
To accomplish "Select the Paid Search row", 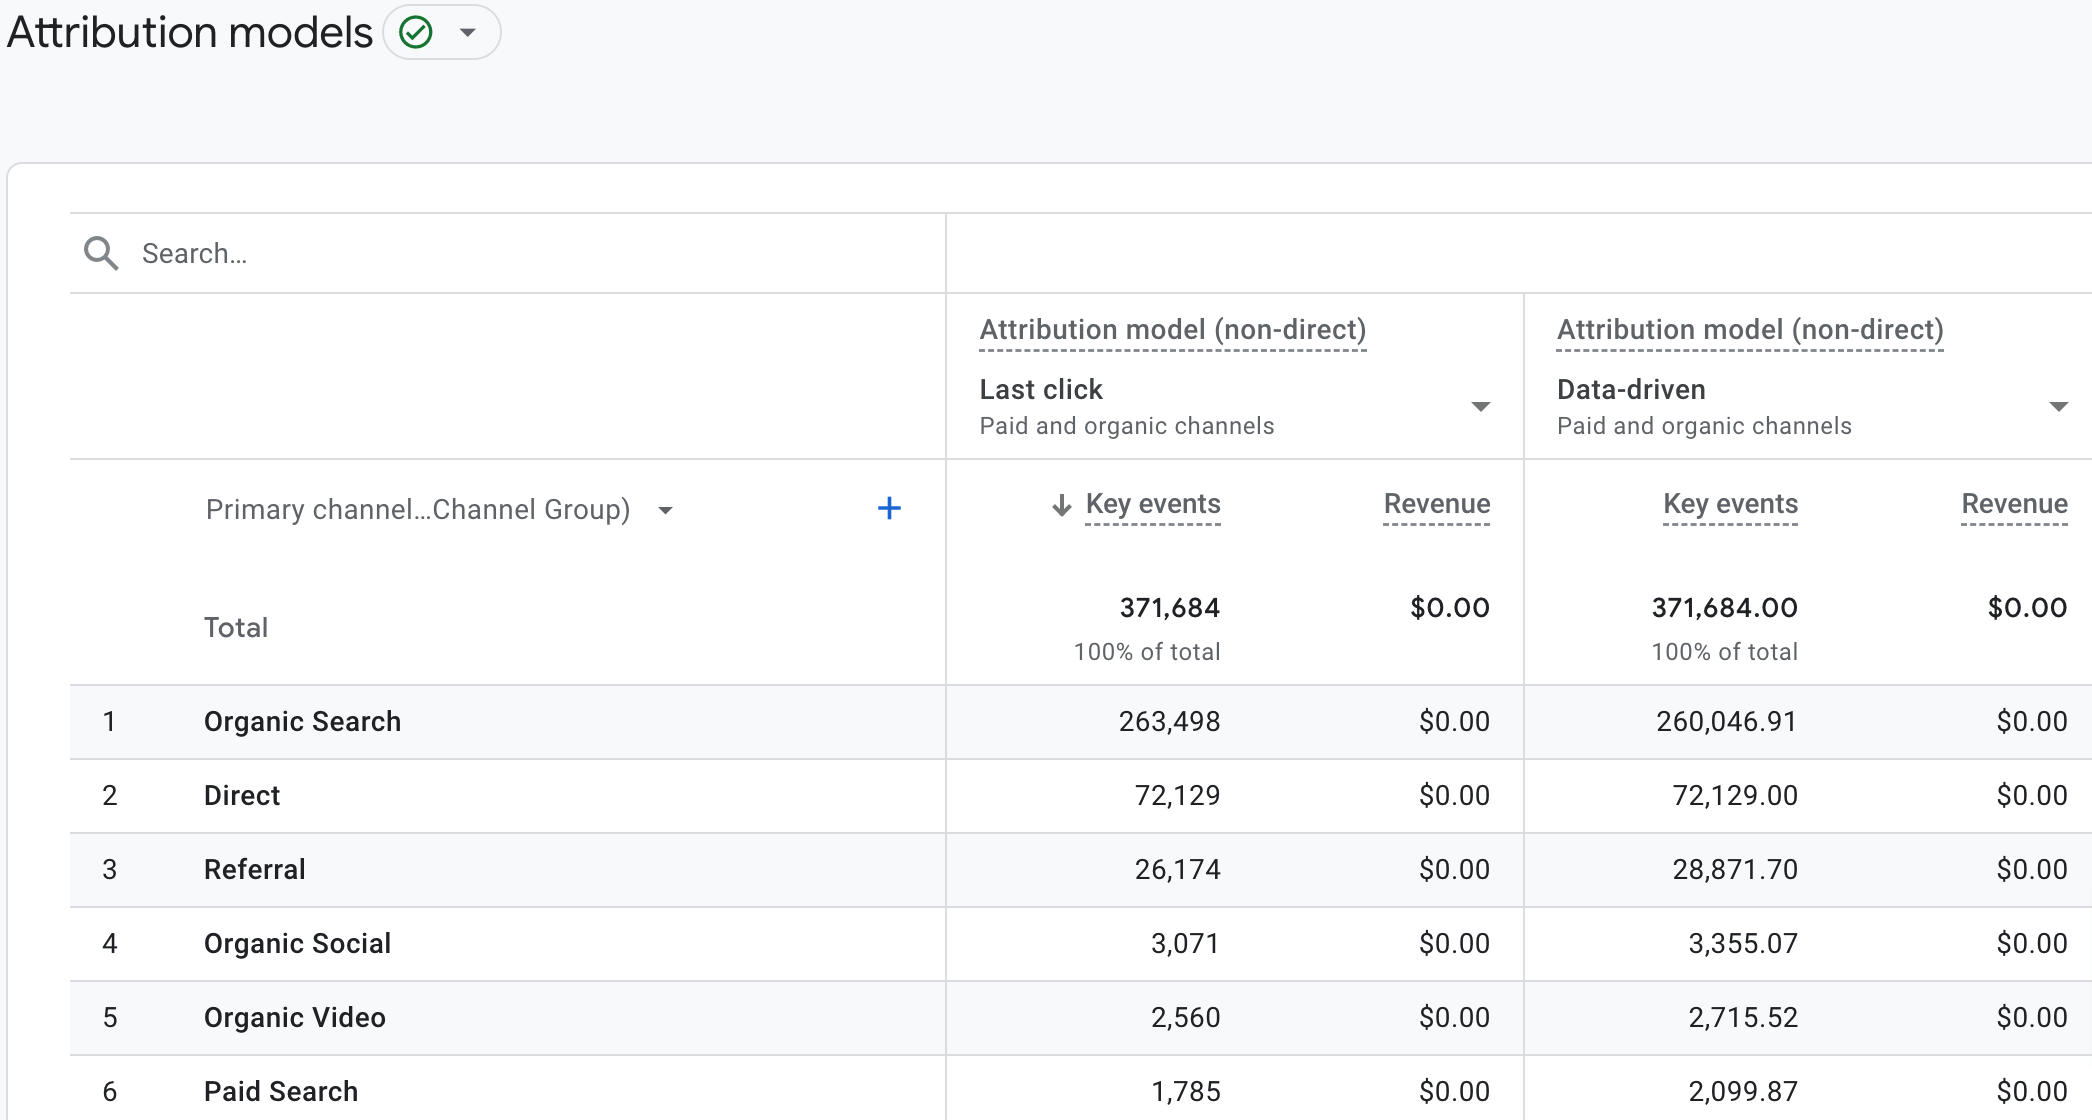I will coord(1081,1090).
